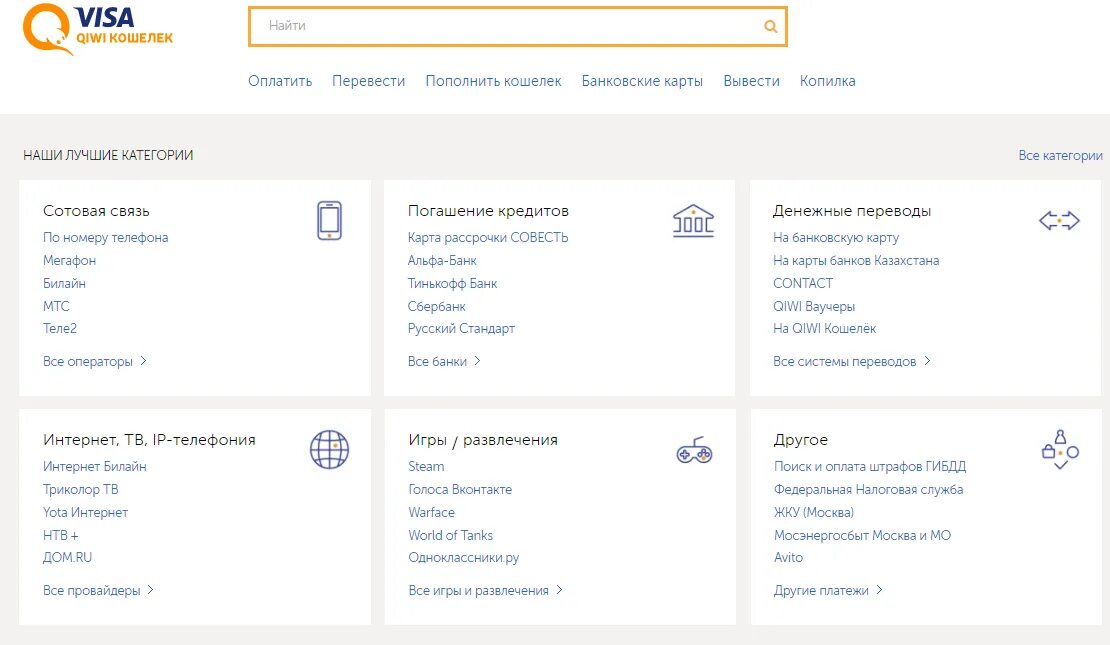Select ЖКУ (Москва)

coord(813,513)
